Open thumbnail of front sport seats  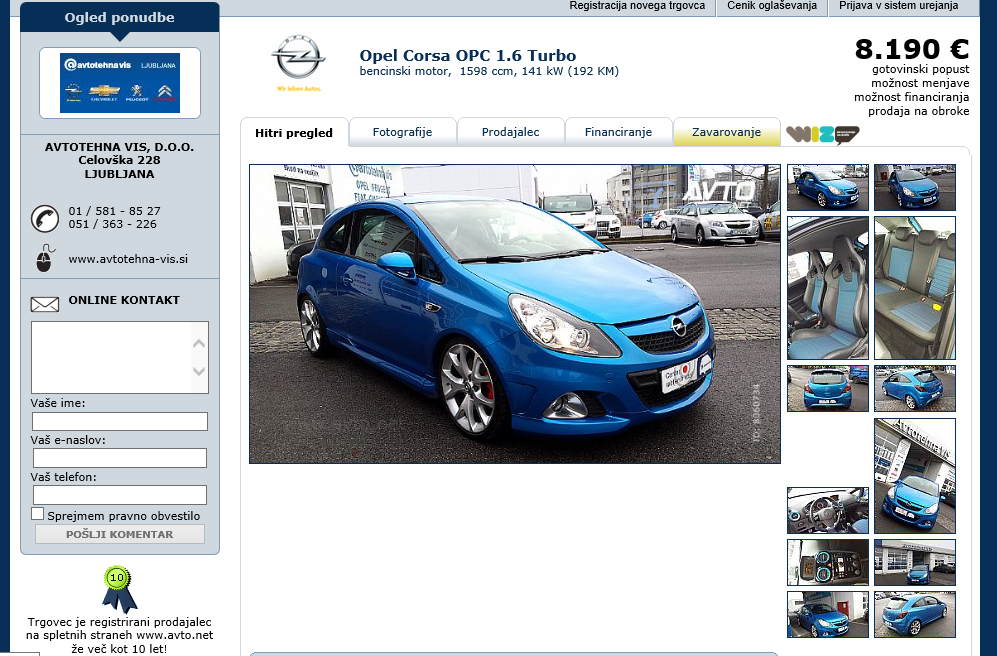click(x=827, y=288)
